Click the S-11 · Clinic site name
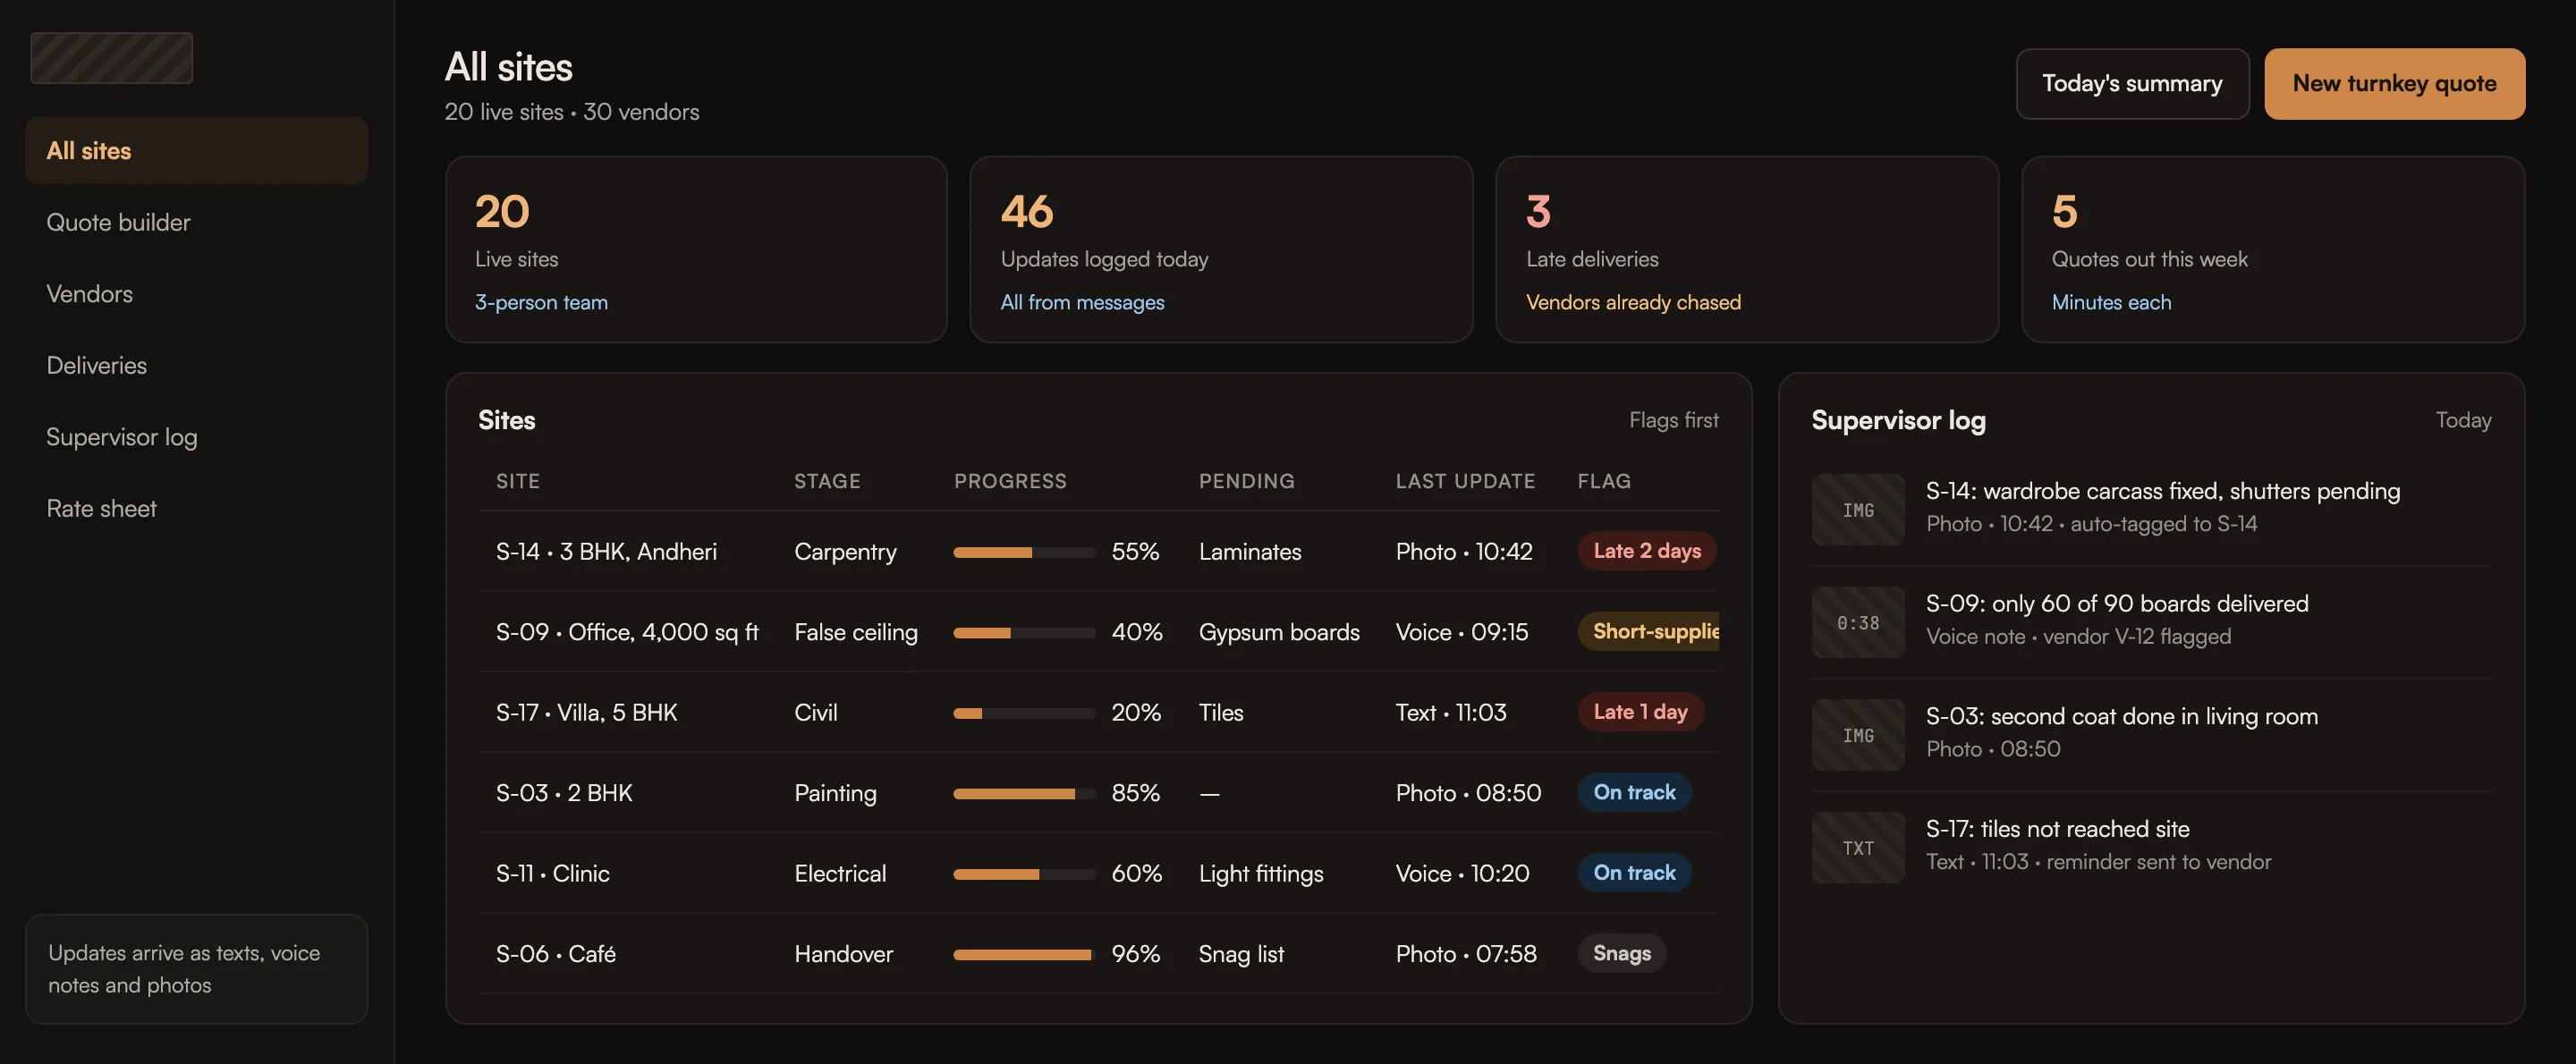The image size is (2576, 1064). [552, 873]
